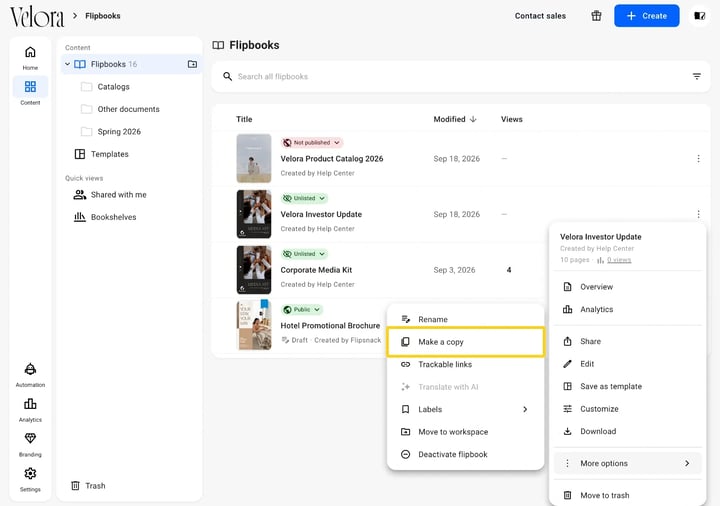Open three-dot menu for Velora Investor Update

click(x=698, y=214)
